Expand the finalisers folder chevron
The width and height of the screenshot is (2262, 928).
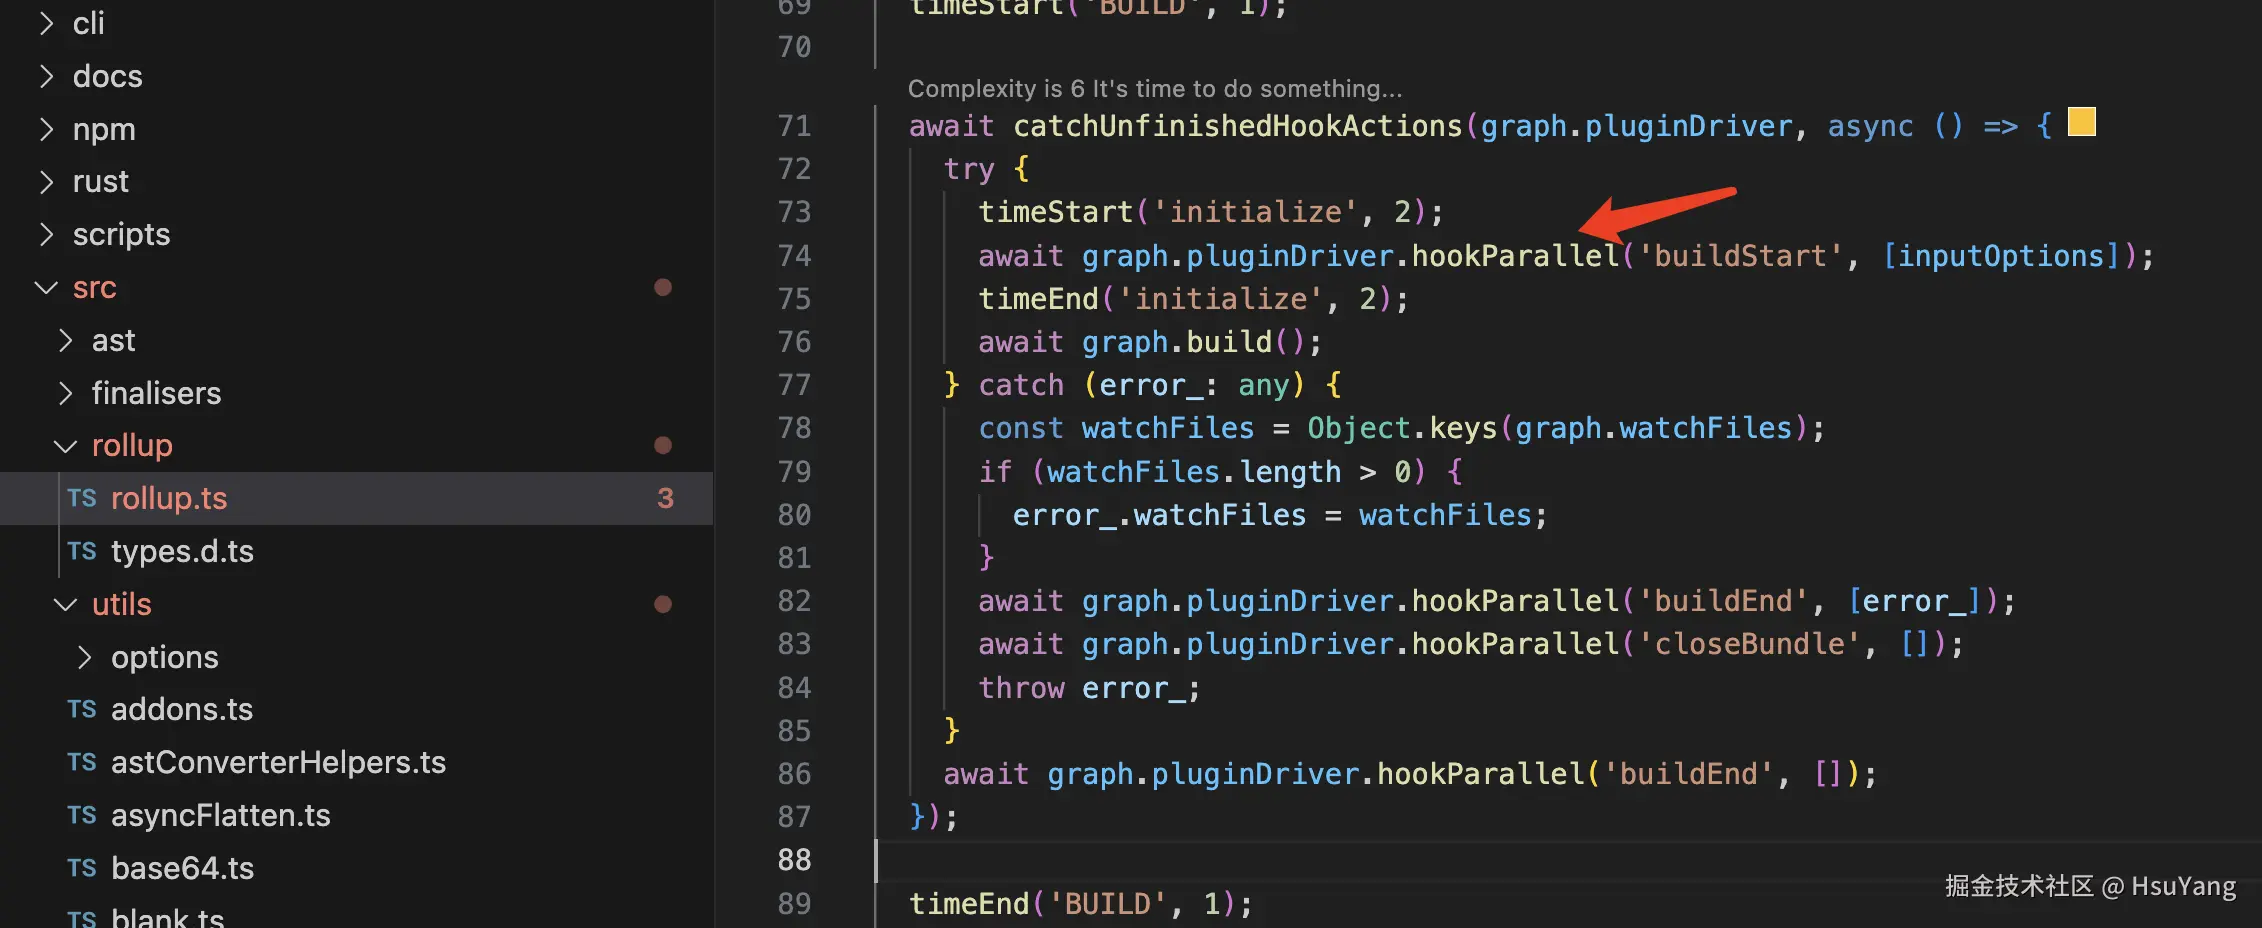pyautogui.click(x=66, y=393)
